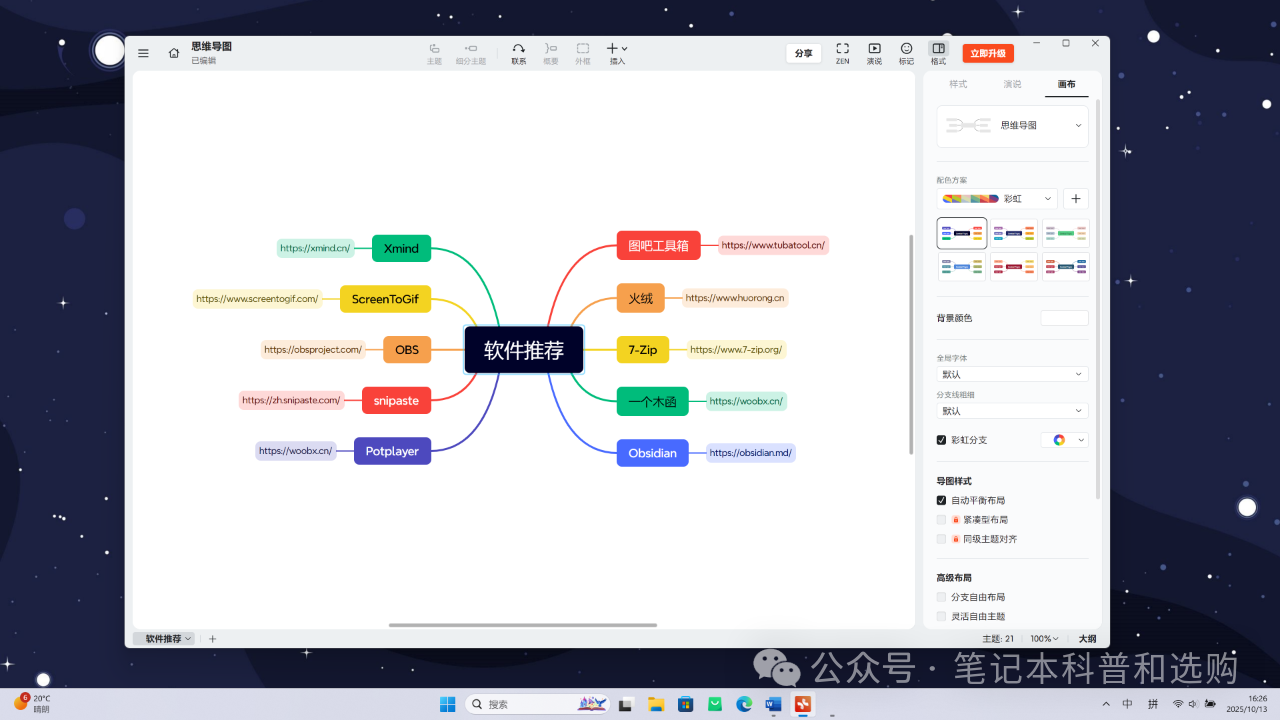Switch to the 演说 panel tab
Screen dimensions: 1280x720
click(1012, 84)
